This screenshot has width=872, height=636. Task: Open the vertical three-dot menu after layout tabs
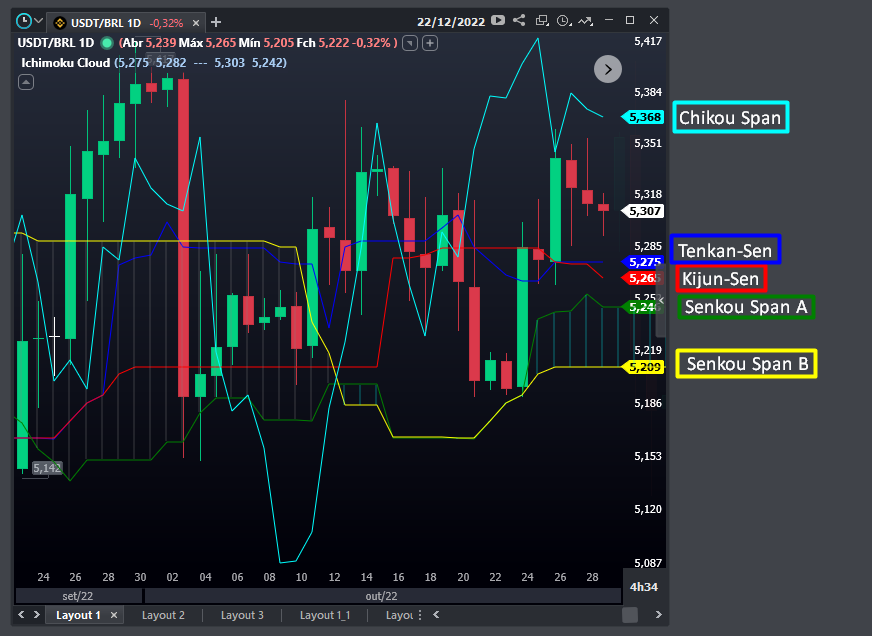[420, 615]
